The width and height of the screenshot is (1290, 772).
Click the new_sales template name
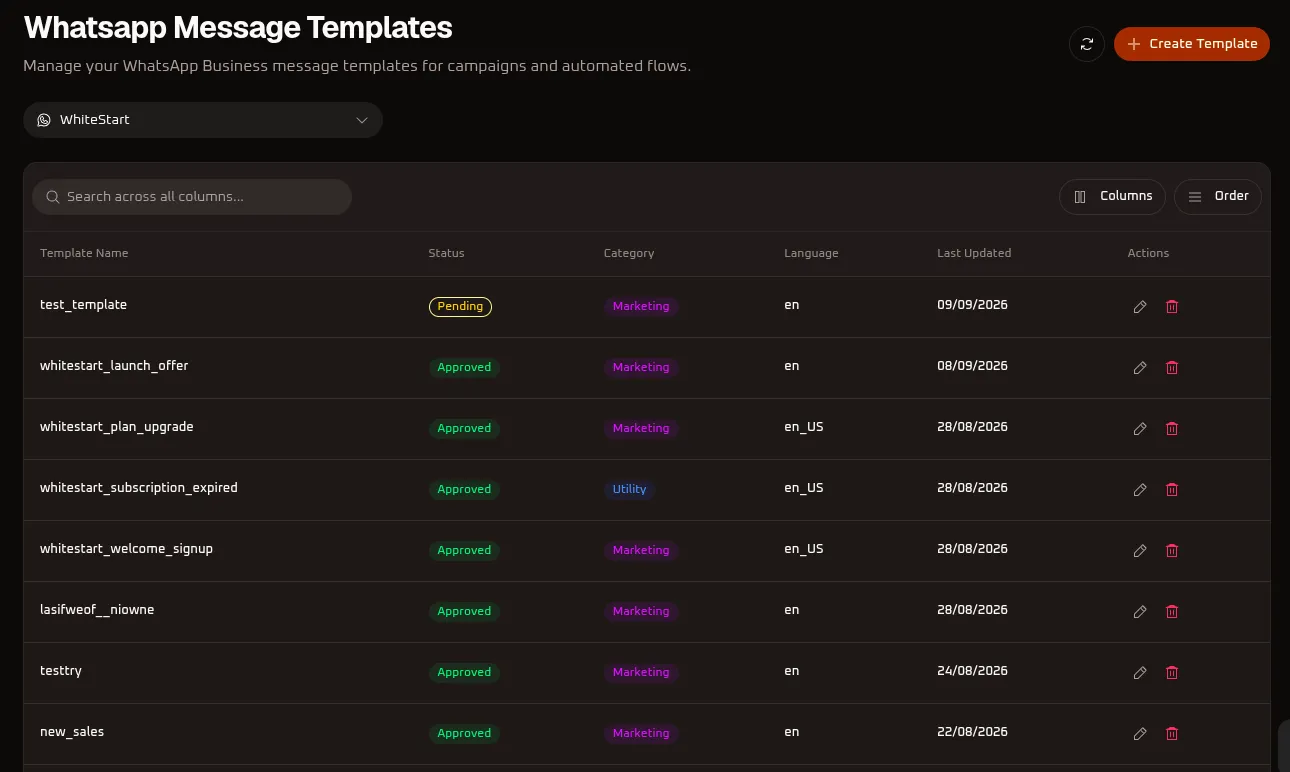click(72, 732)
